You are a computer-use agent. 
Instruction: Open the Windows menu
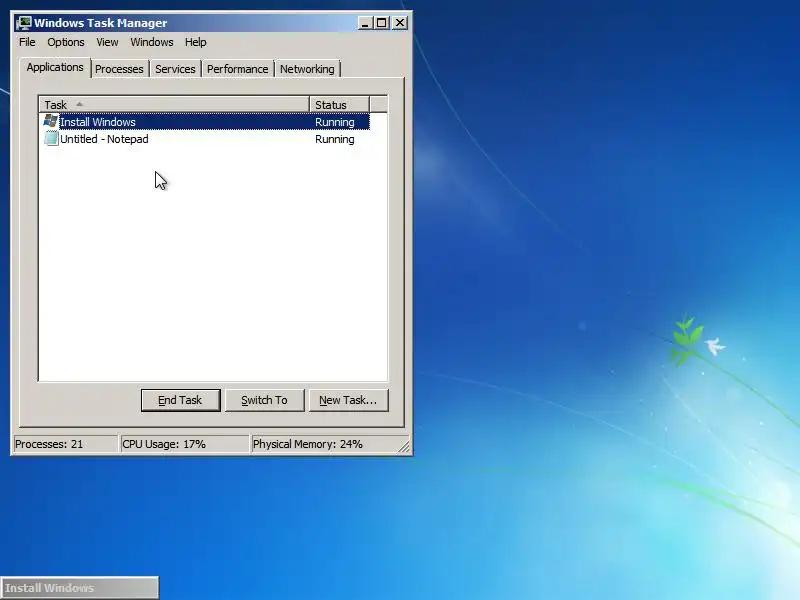pos(152,42)
